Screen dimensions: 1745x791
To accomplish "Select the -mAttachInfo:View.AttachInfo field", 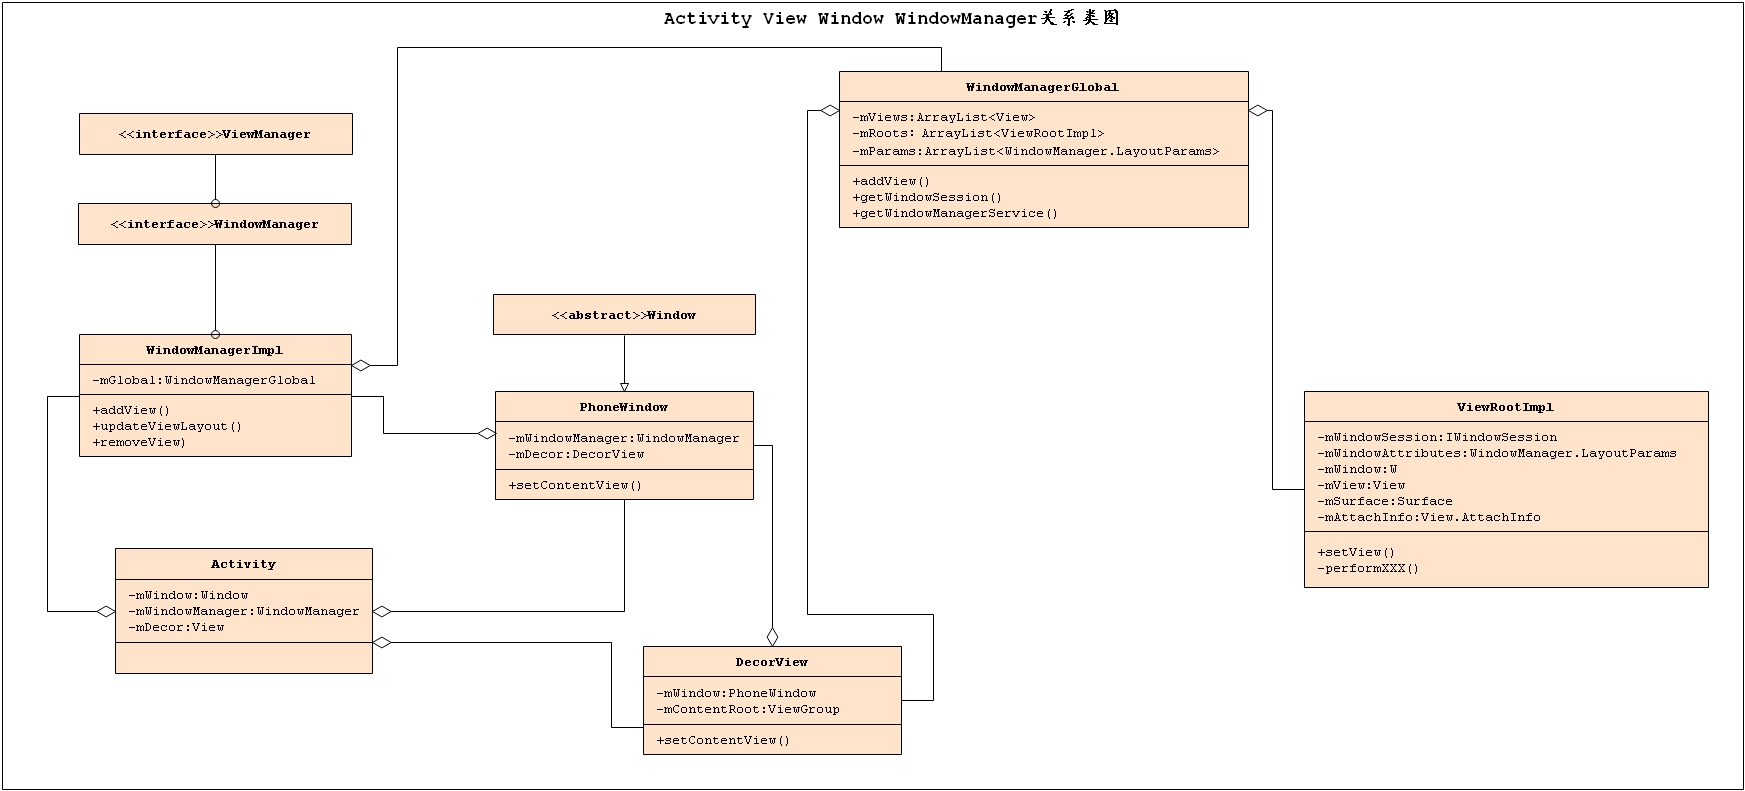I will click(x=1429, y=517).
